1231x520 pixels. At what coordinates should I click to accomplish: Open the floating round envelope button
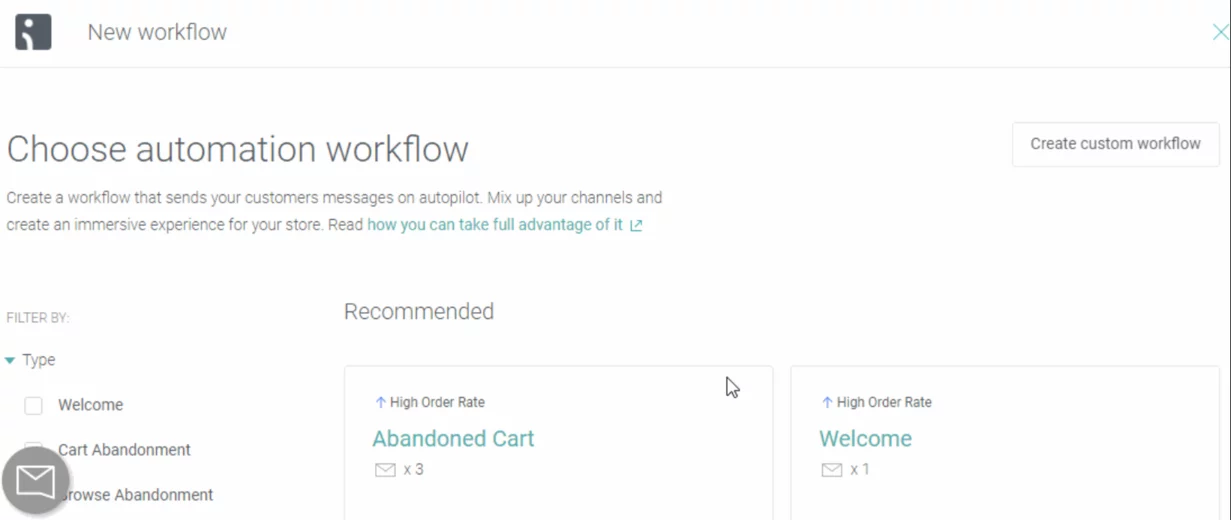[x=36, y=482]
